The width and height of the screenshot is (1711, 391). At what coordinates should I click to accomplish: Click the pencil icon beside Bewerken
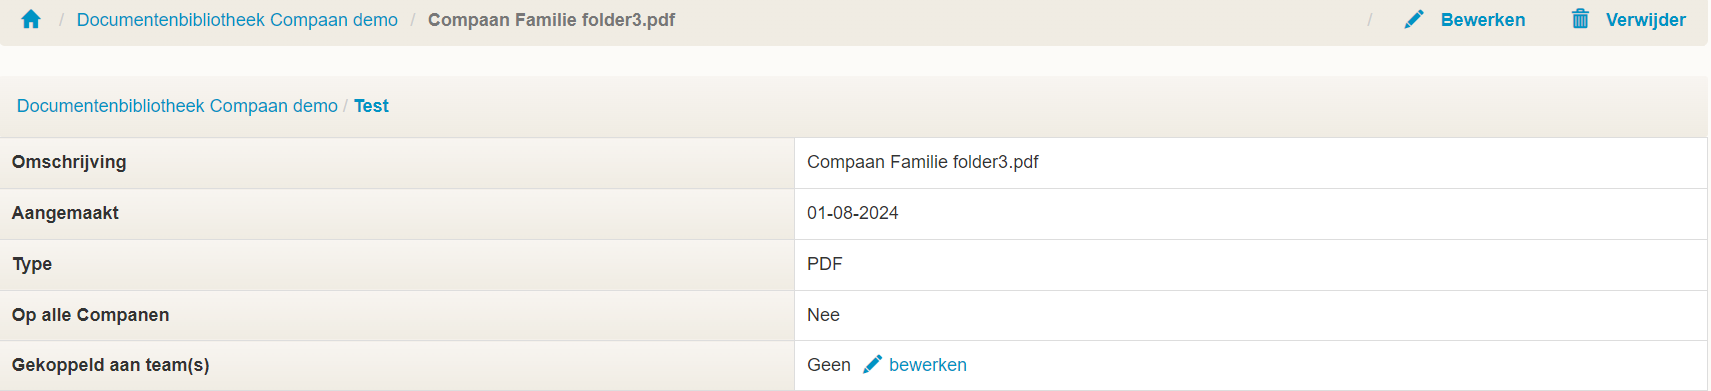(1413, 19)
